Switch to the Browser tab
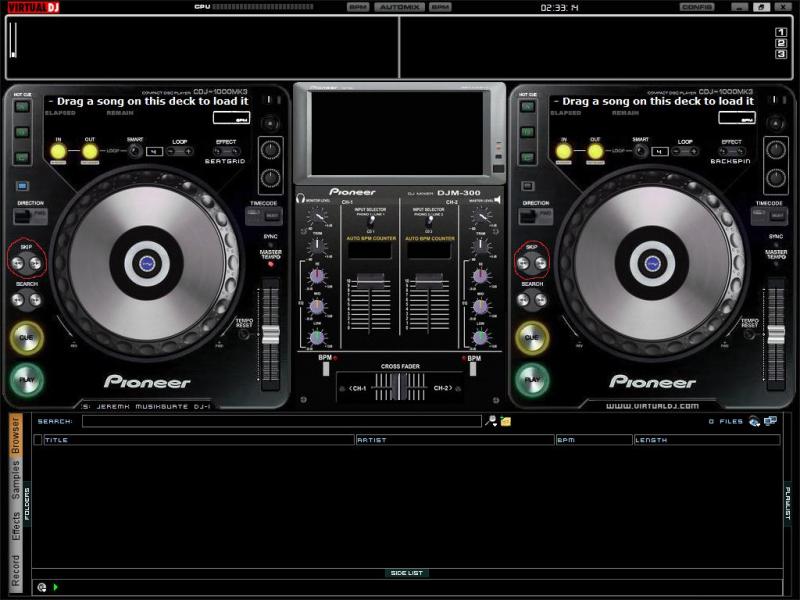This screenshot has width=800, height=600. click(x=16, y=436)
